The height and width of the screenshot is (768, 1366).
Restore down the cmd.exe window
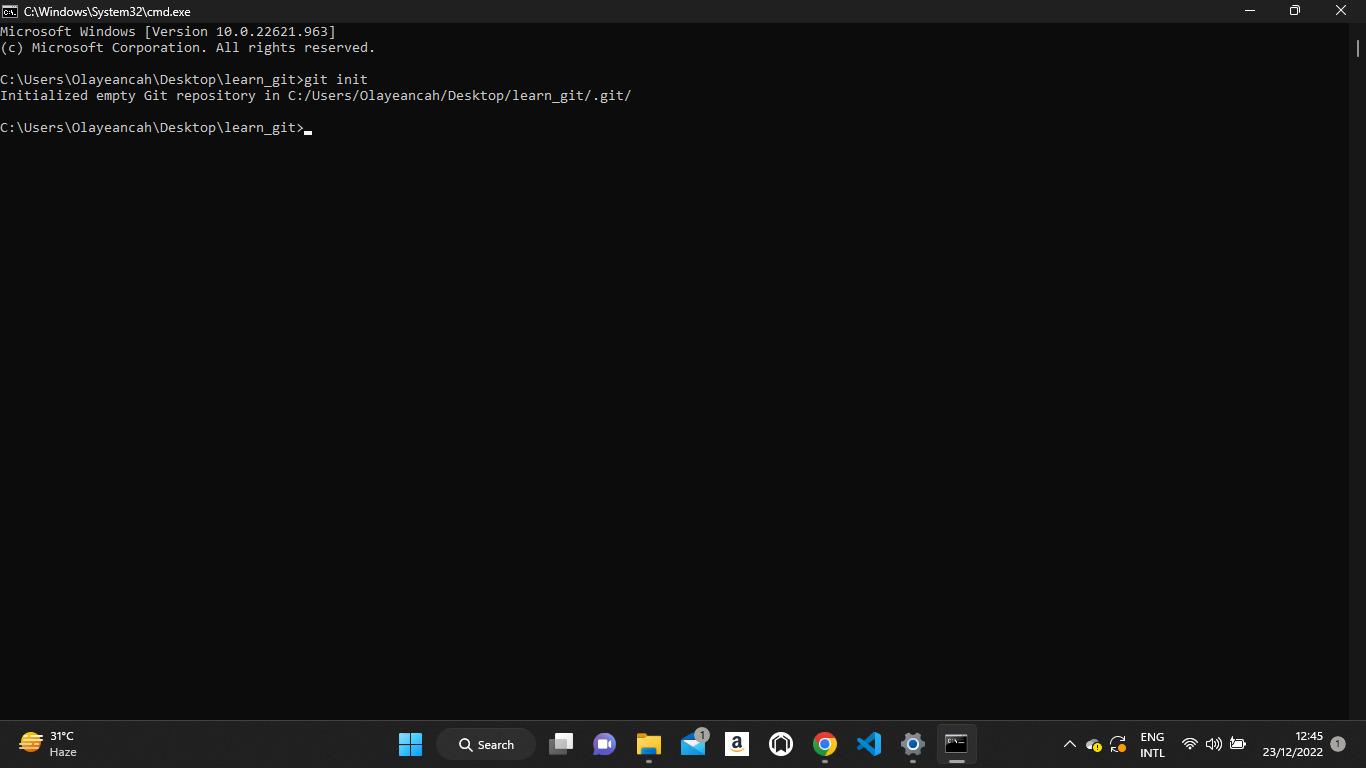click(x=1295, y=11)
